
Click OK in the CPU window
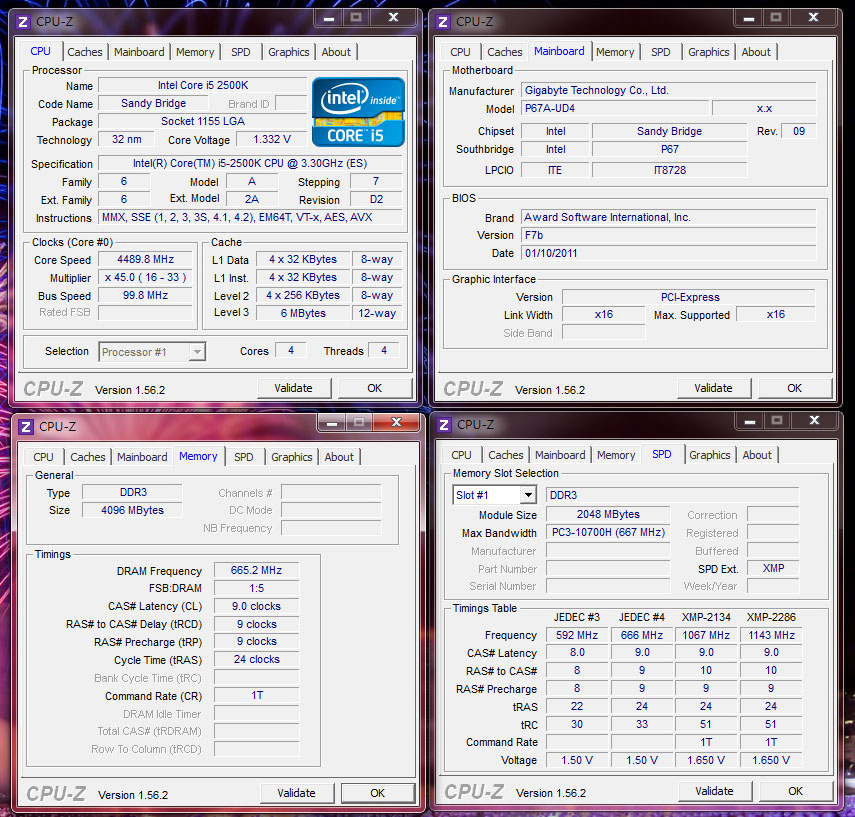[375, 388]
